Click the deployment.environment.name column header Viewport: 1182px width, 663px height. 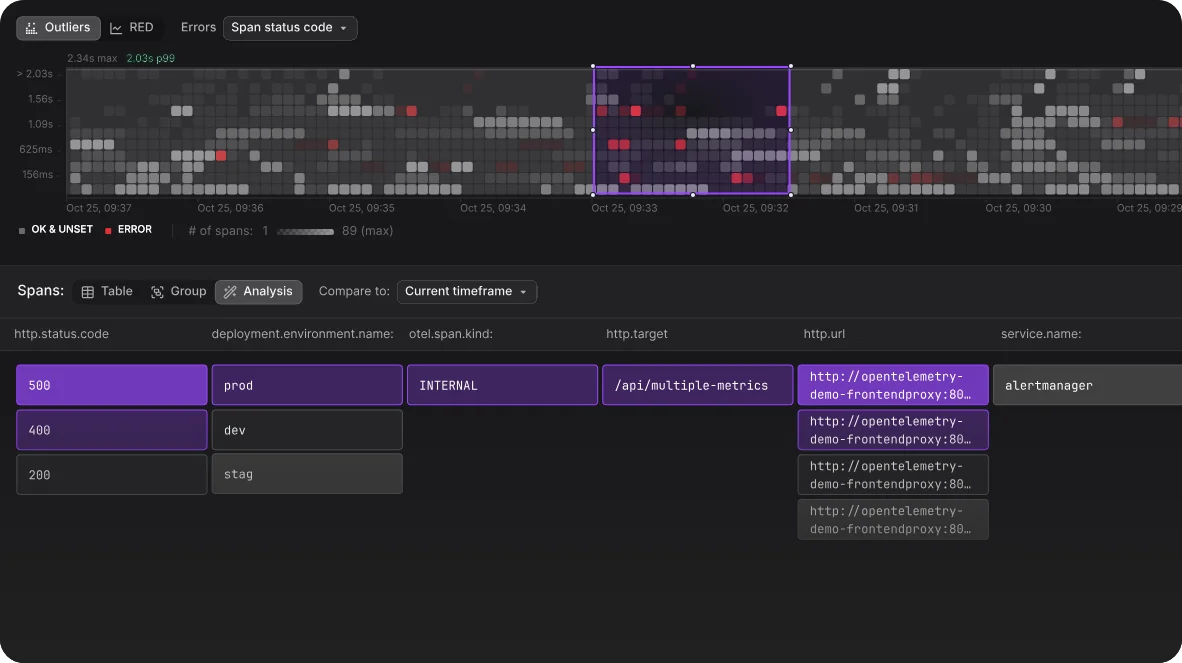(302, 334)
